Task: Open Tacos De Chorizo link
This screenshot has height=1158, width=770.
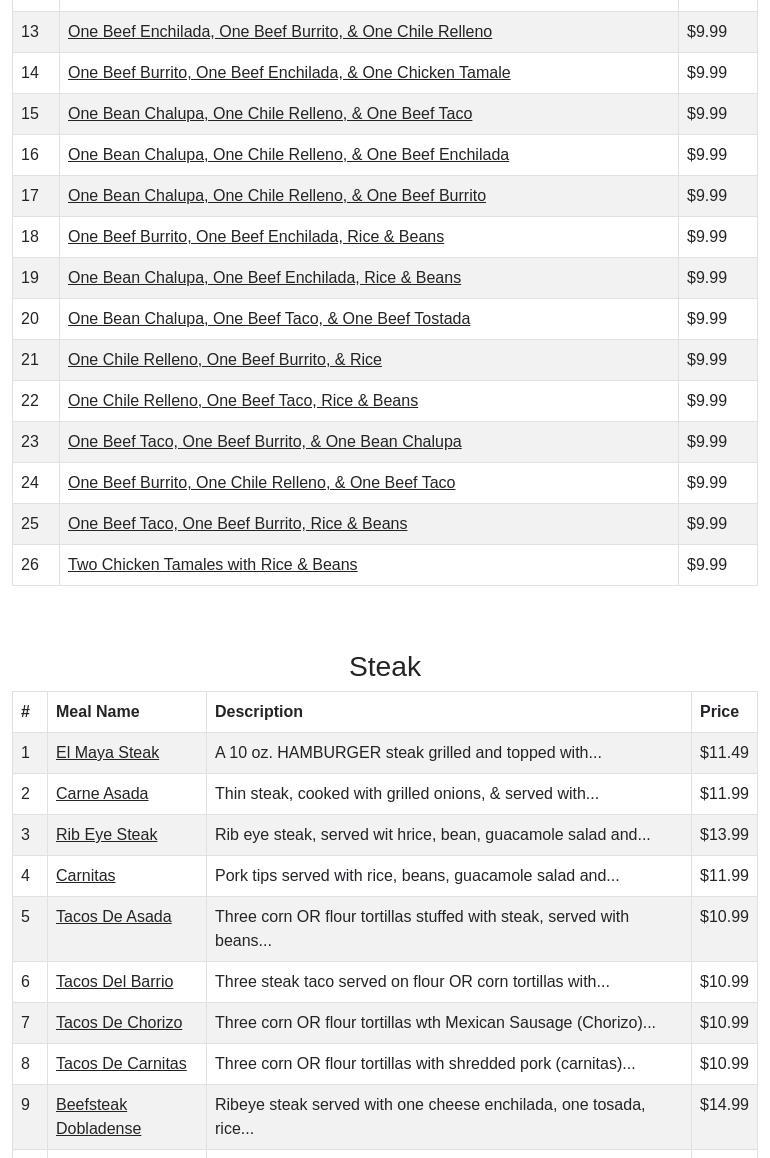Action: [119, 1022]
